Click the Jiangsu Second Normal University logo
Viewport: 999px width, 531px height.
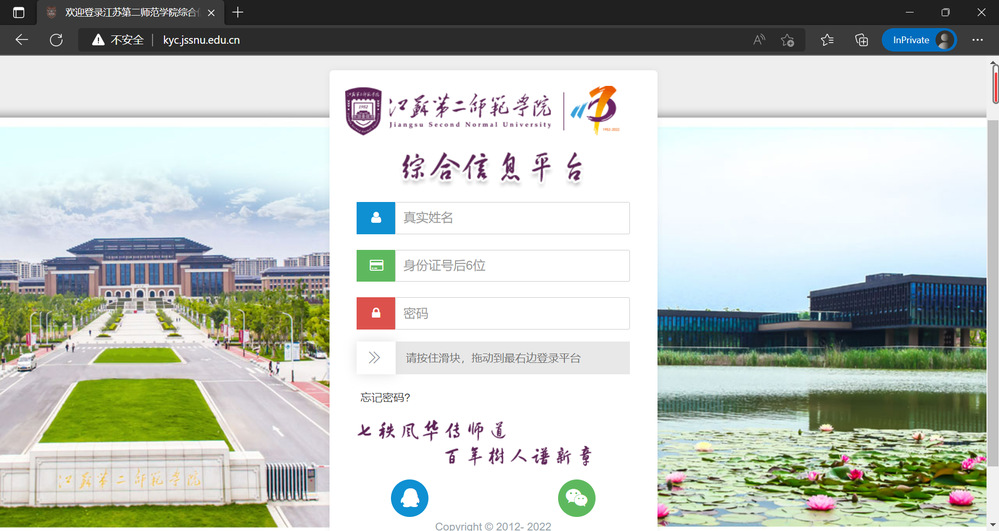(x=449, y=111)
